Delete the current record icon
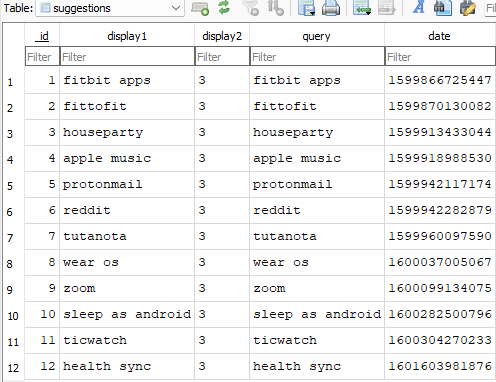Viewport: 496px width, 382px height. [x=386, y=8]
